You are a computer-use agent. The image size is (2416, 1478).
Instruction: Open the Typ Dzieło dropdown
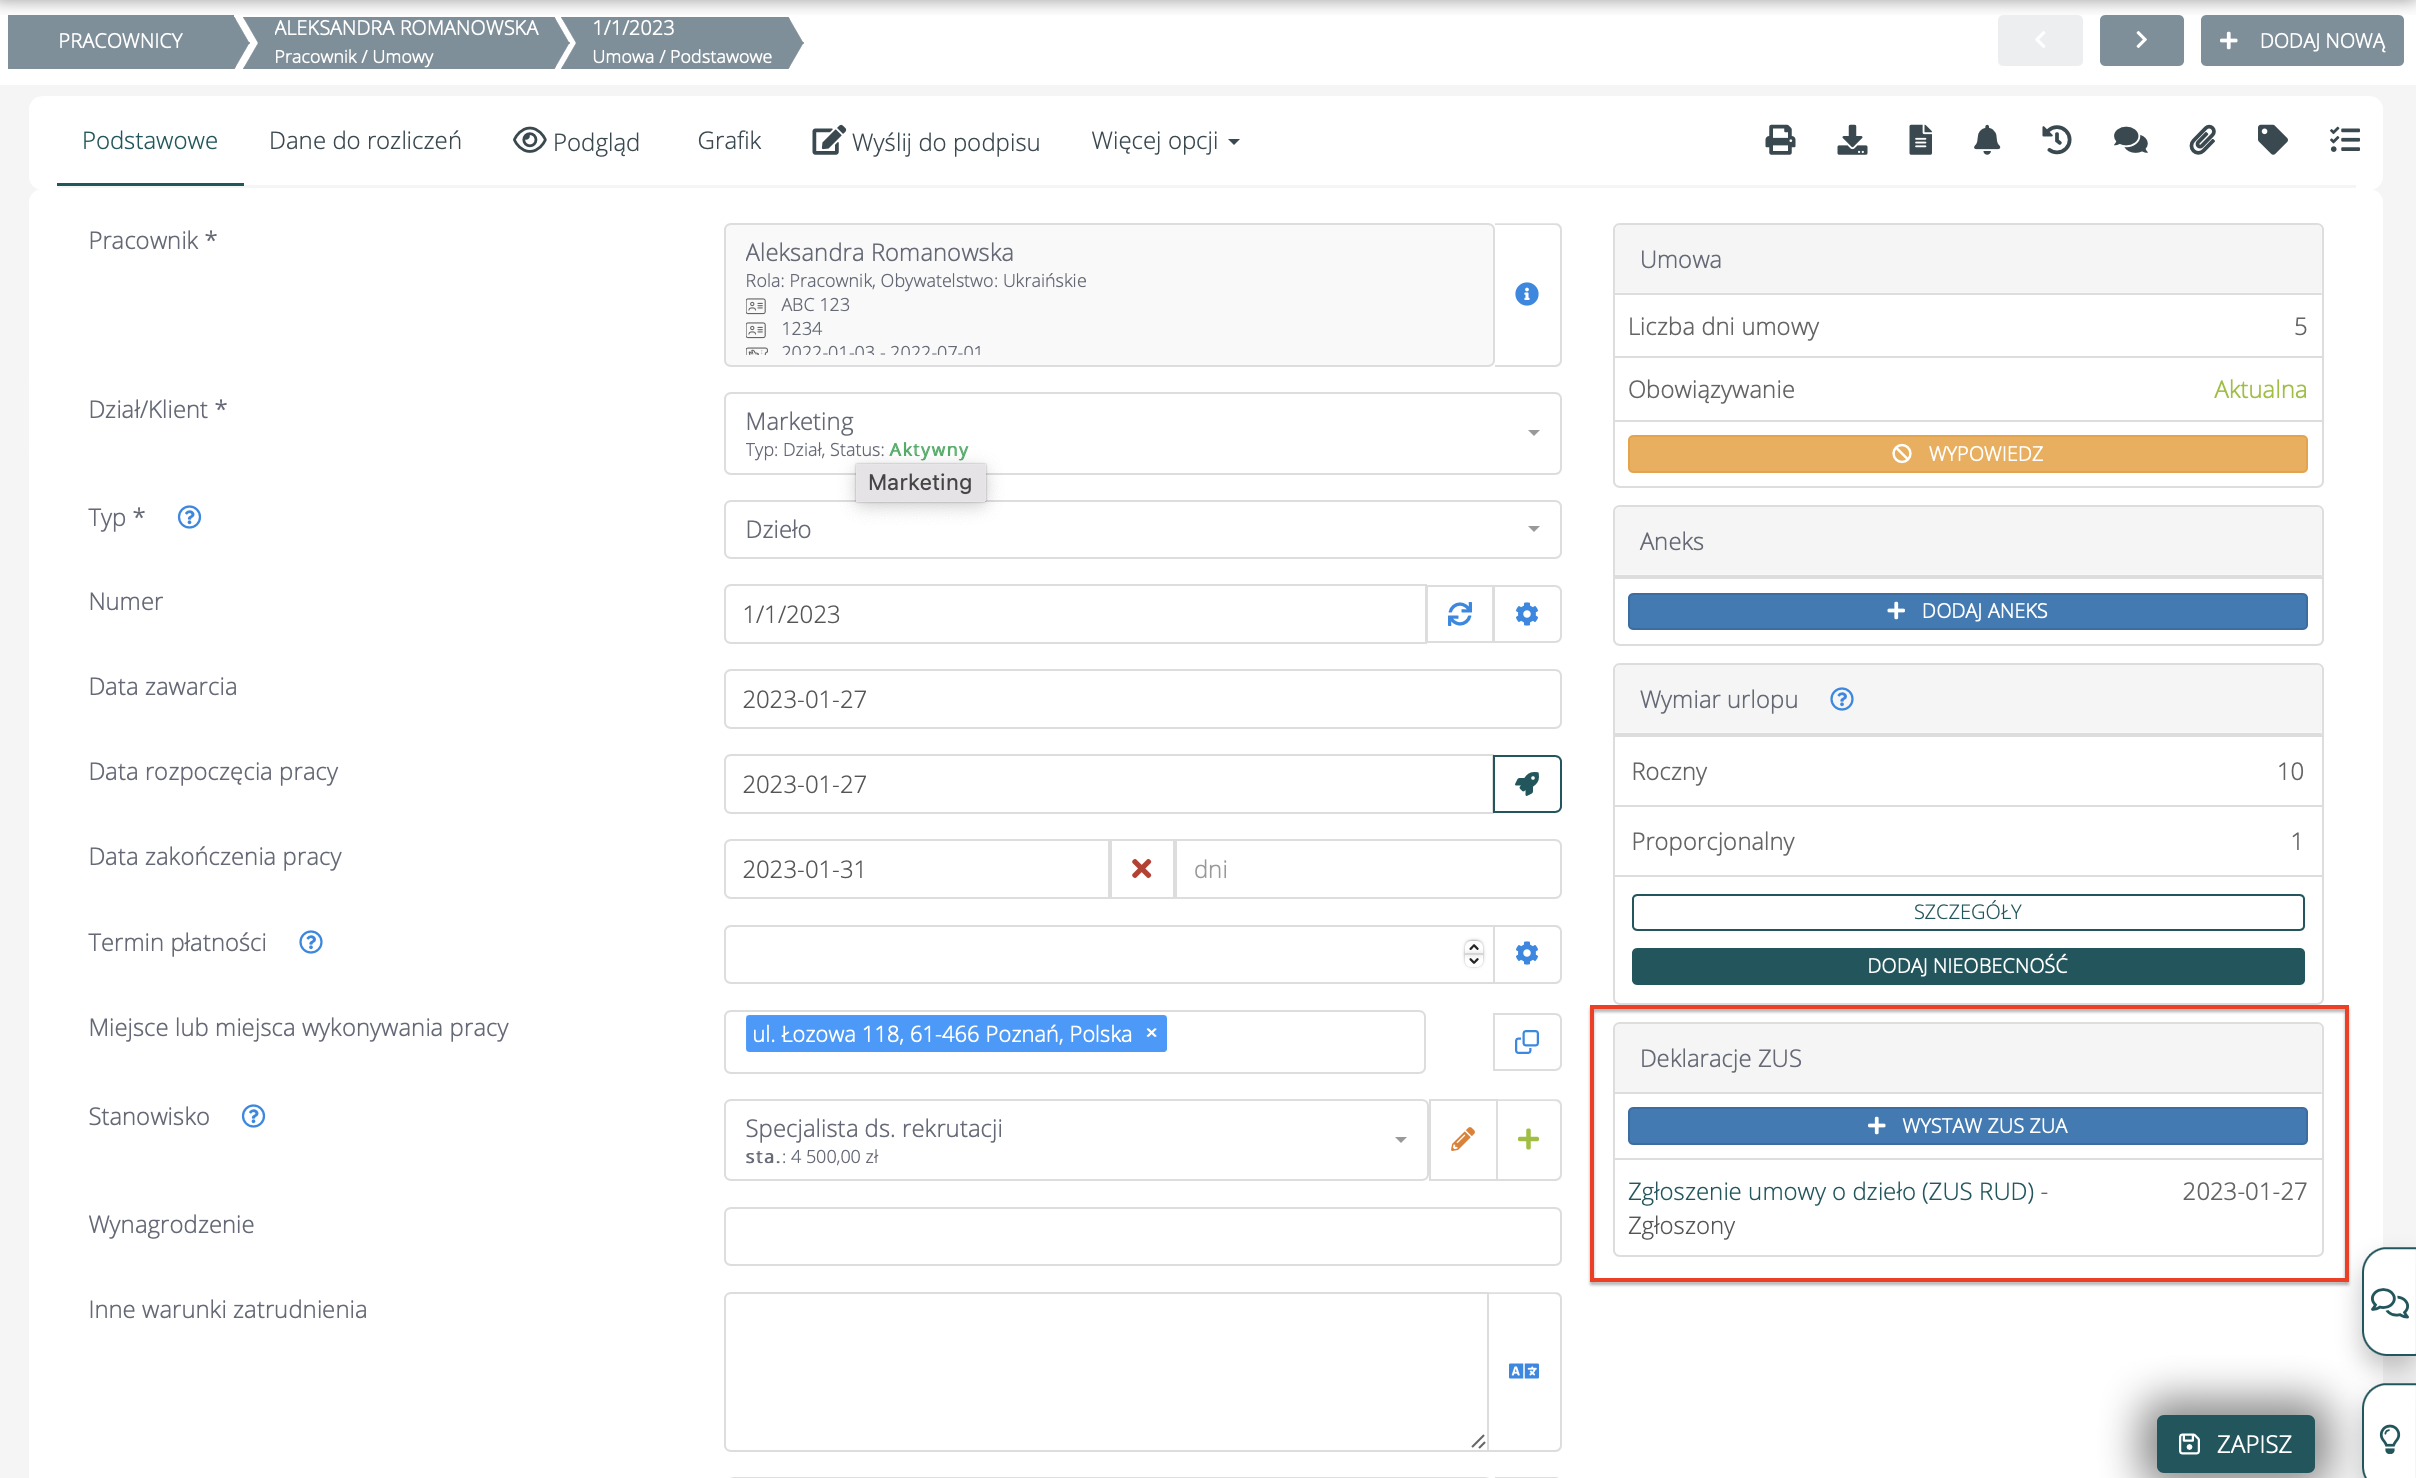(1533, 529)
